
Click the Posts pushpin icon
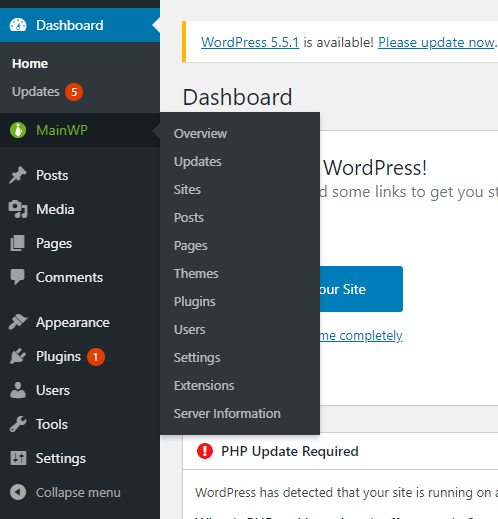[18, 175]
